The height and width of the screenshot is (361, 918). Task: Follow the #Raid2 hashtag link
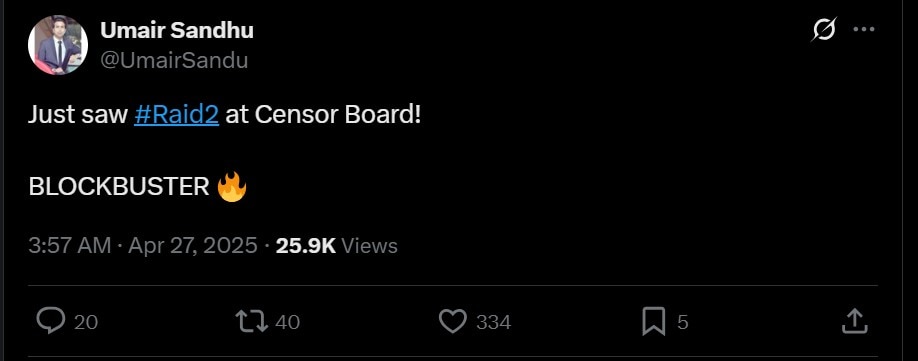pyautogui.click(x=176, y=115)
